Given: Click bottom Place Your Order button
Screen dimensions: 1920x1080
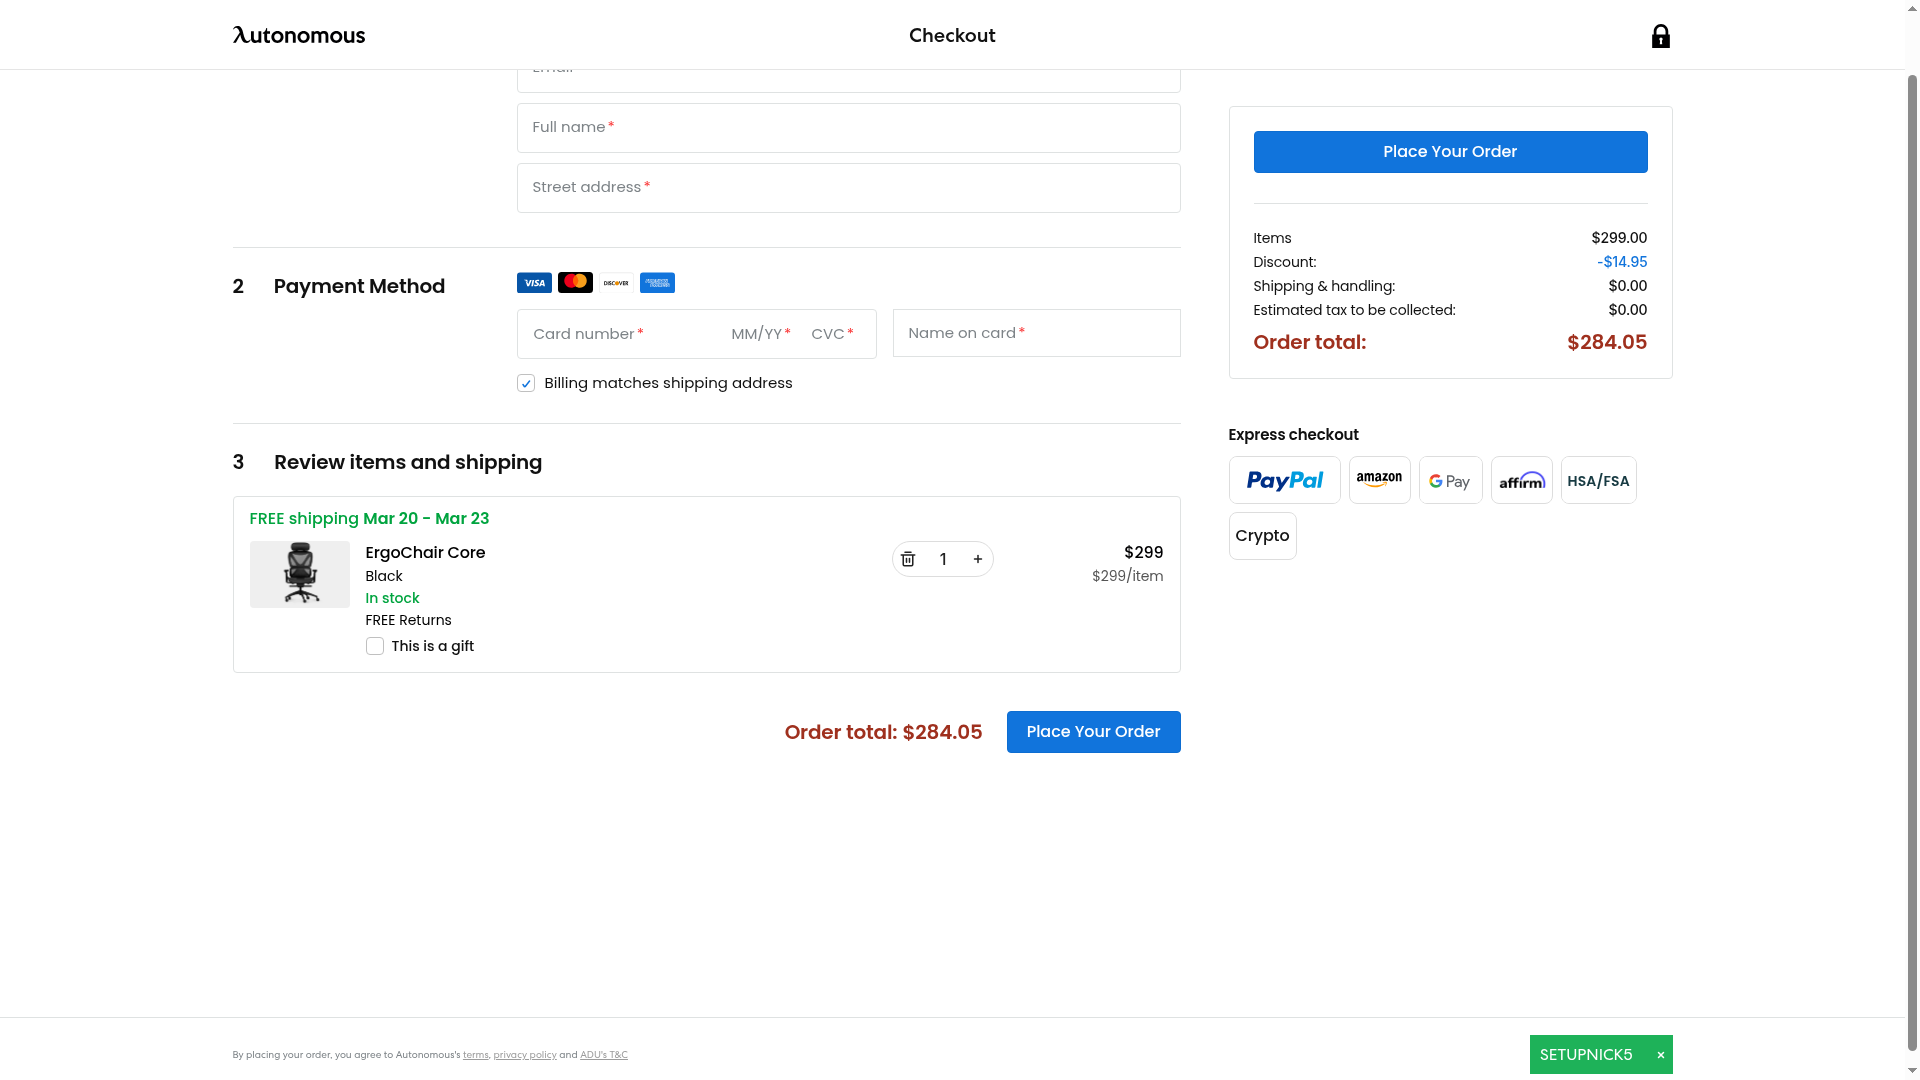Looking at the screenshot, I should pos(1093,732).
